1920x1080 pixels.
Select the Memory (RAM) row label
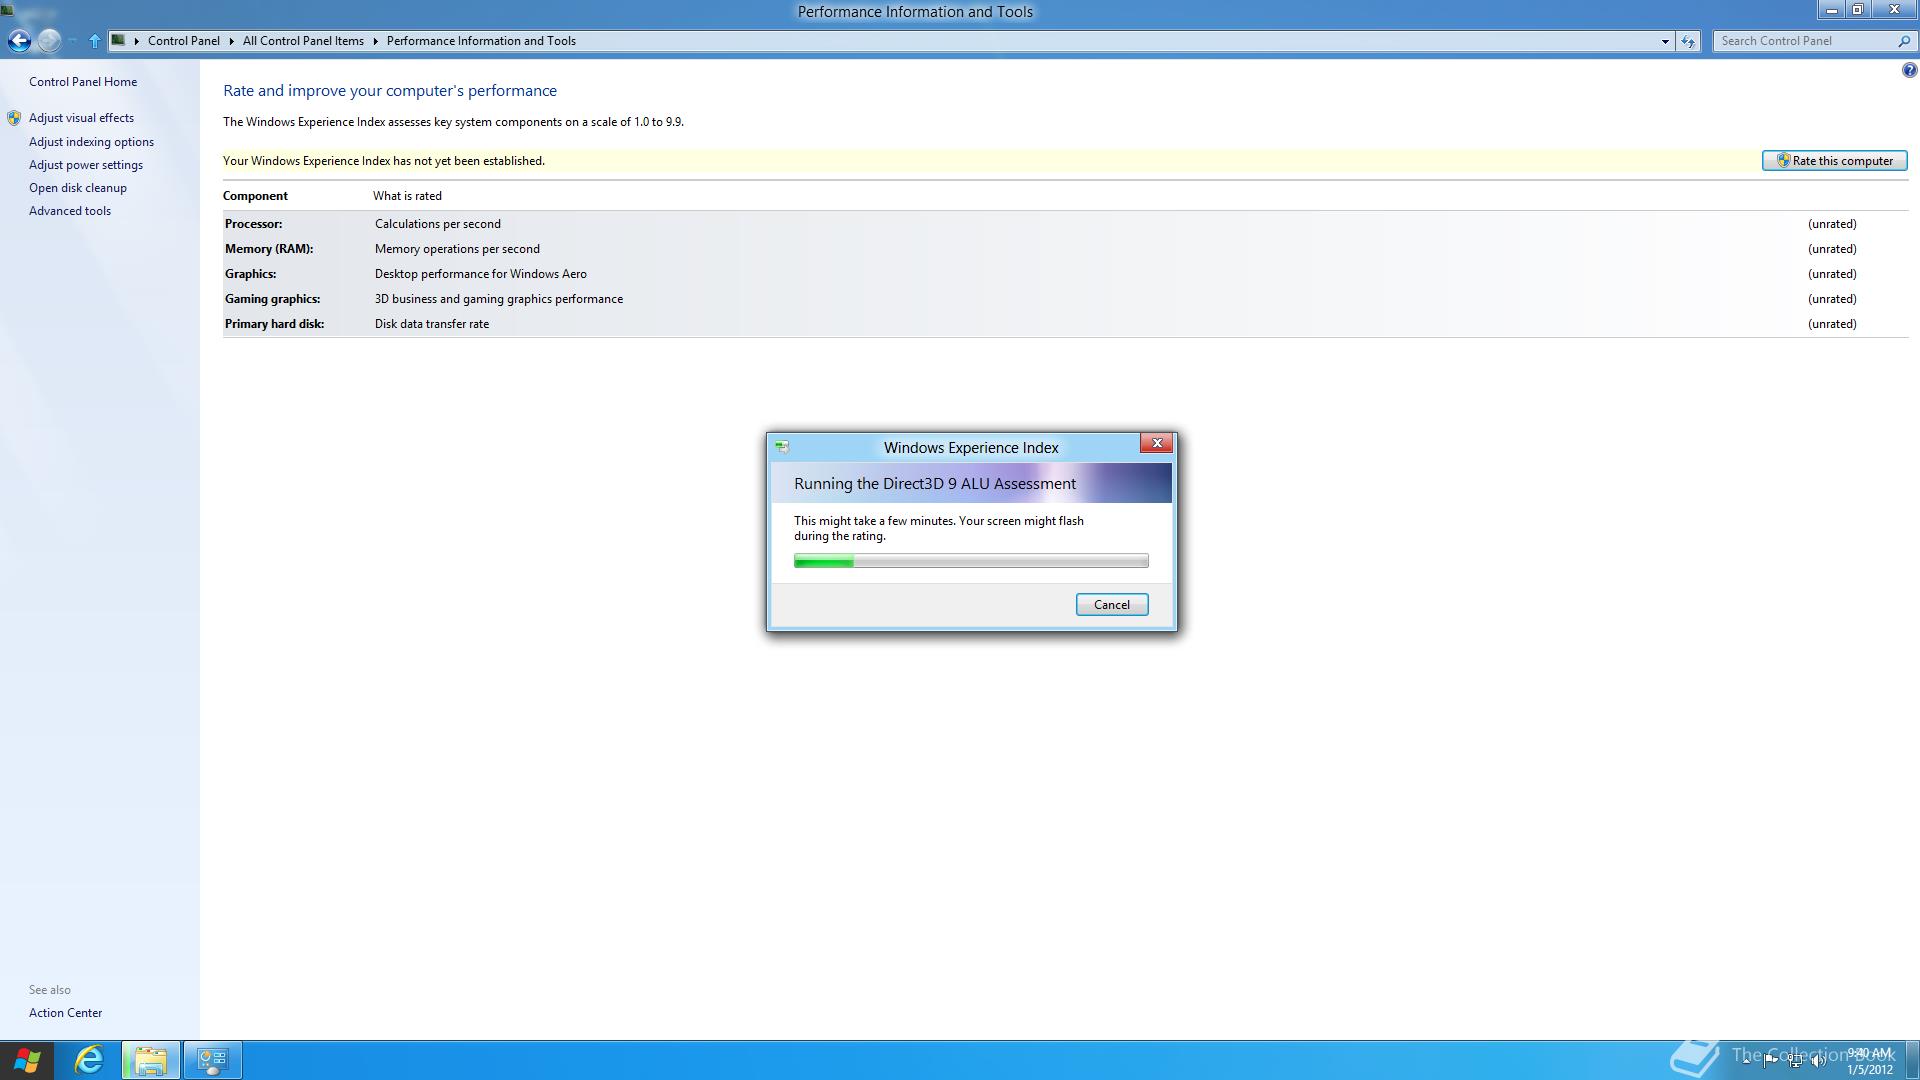(x=269, y=249)
